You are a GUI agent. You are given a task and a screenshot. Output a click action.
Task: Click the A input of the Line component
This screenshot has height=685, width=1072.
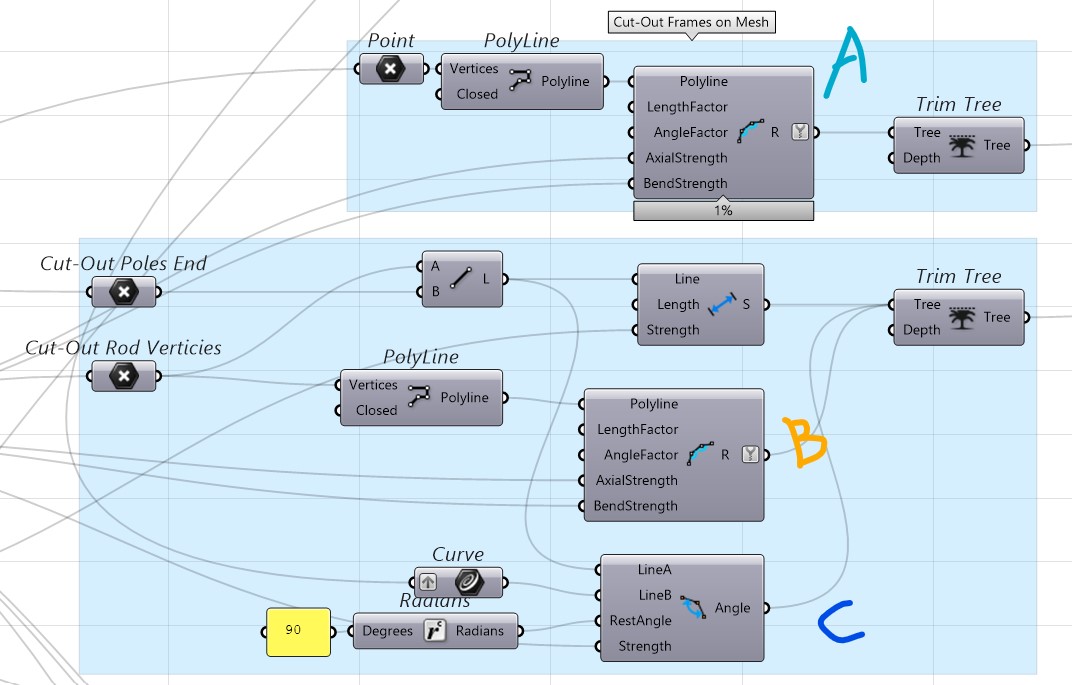(x=435, y=266)
